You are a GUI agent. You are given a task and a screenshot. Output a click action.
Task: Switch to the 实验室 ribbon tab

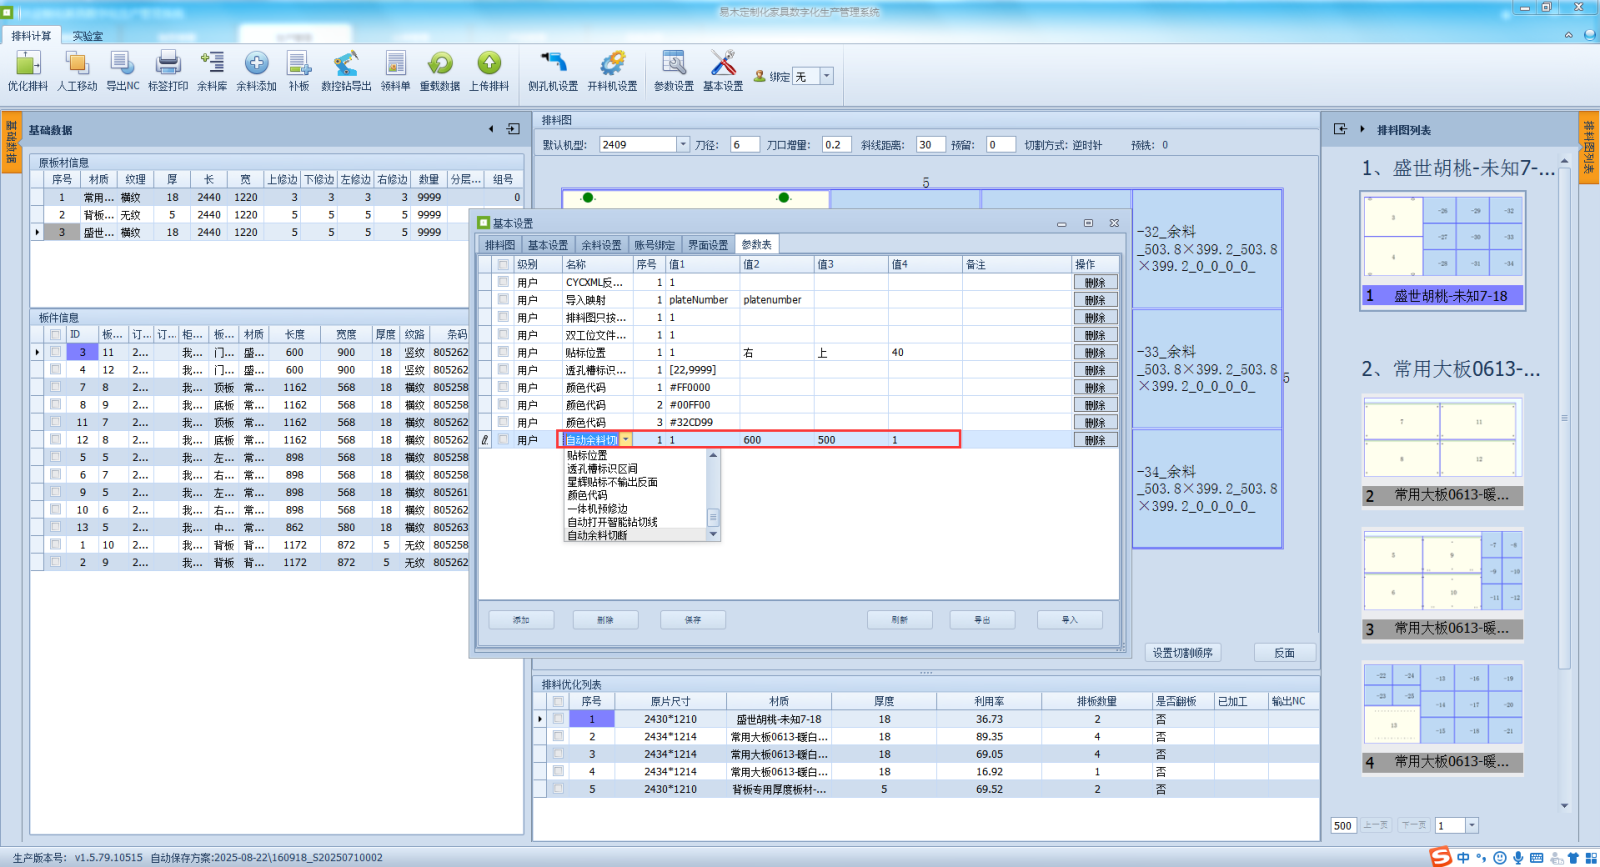(x=88, y=36)
